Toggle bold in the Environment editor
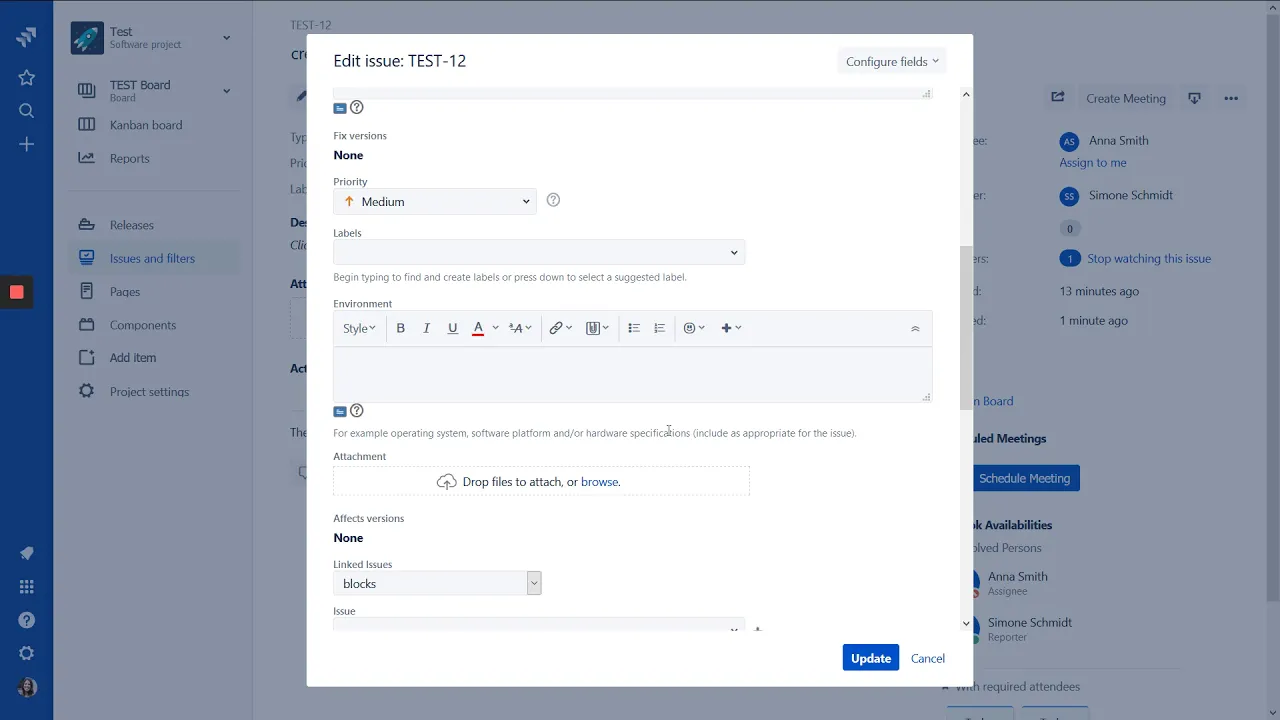This screenshot has height=720, width=1280. click(401, 328)
